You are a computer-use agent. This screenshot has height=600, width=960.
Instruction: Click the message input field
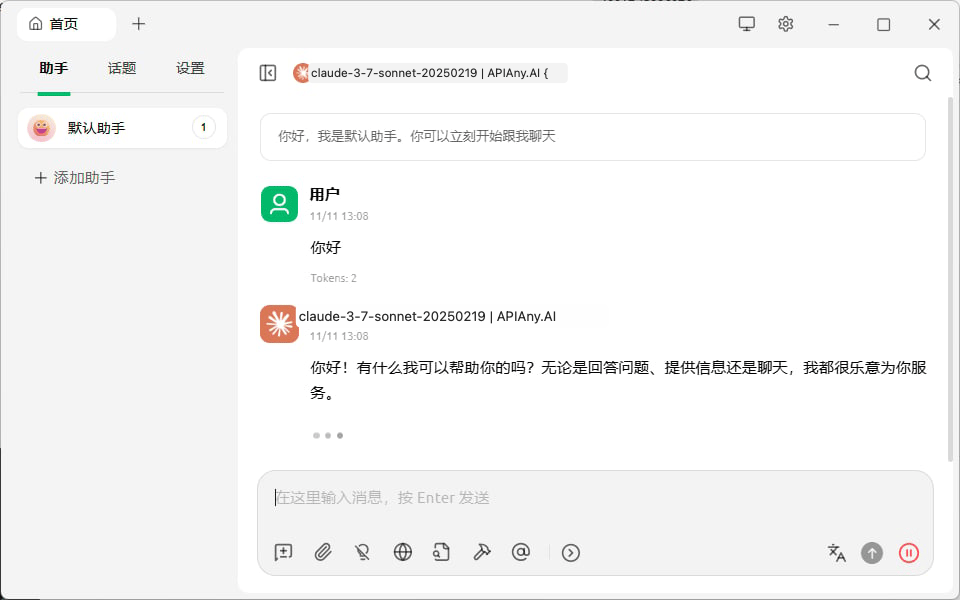pos(595,498)
